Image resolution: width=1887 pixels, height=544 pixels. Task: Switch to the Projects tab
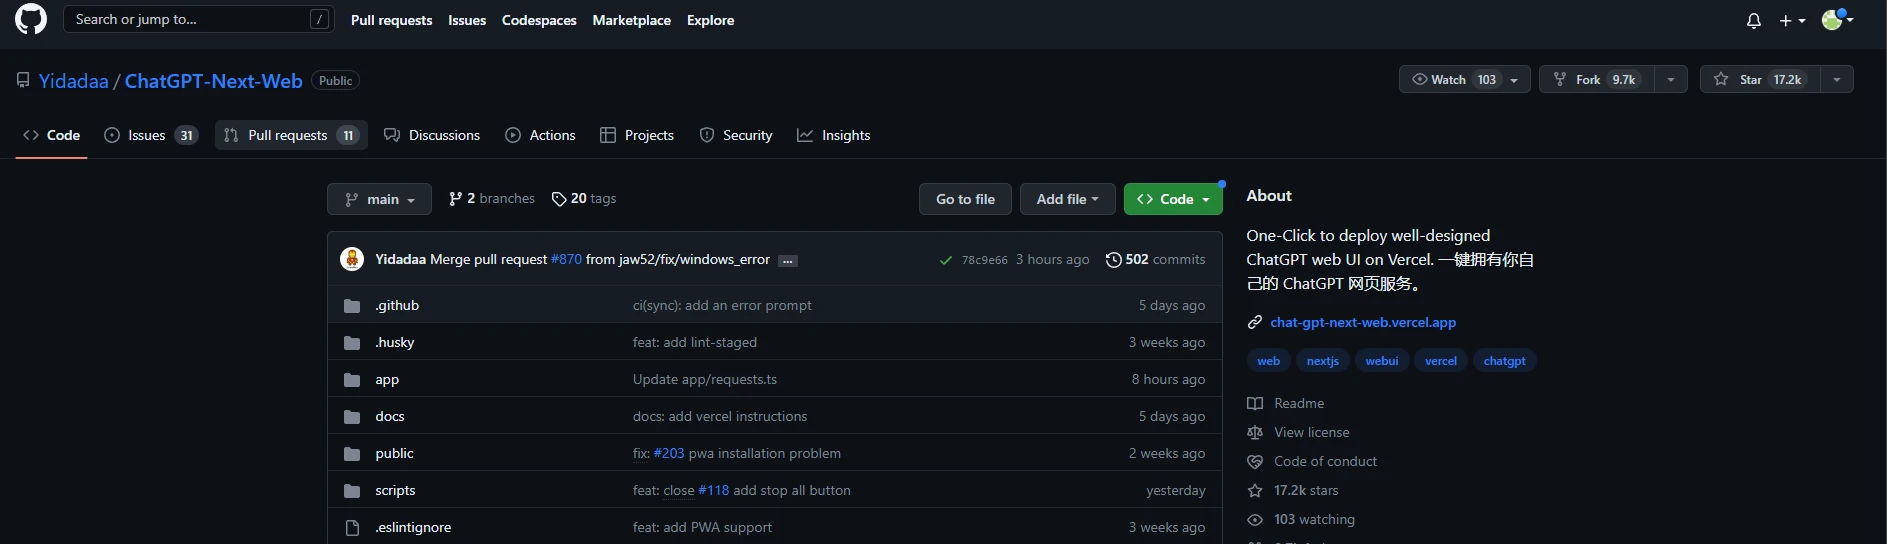(x=637, y=135)
